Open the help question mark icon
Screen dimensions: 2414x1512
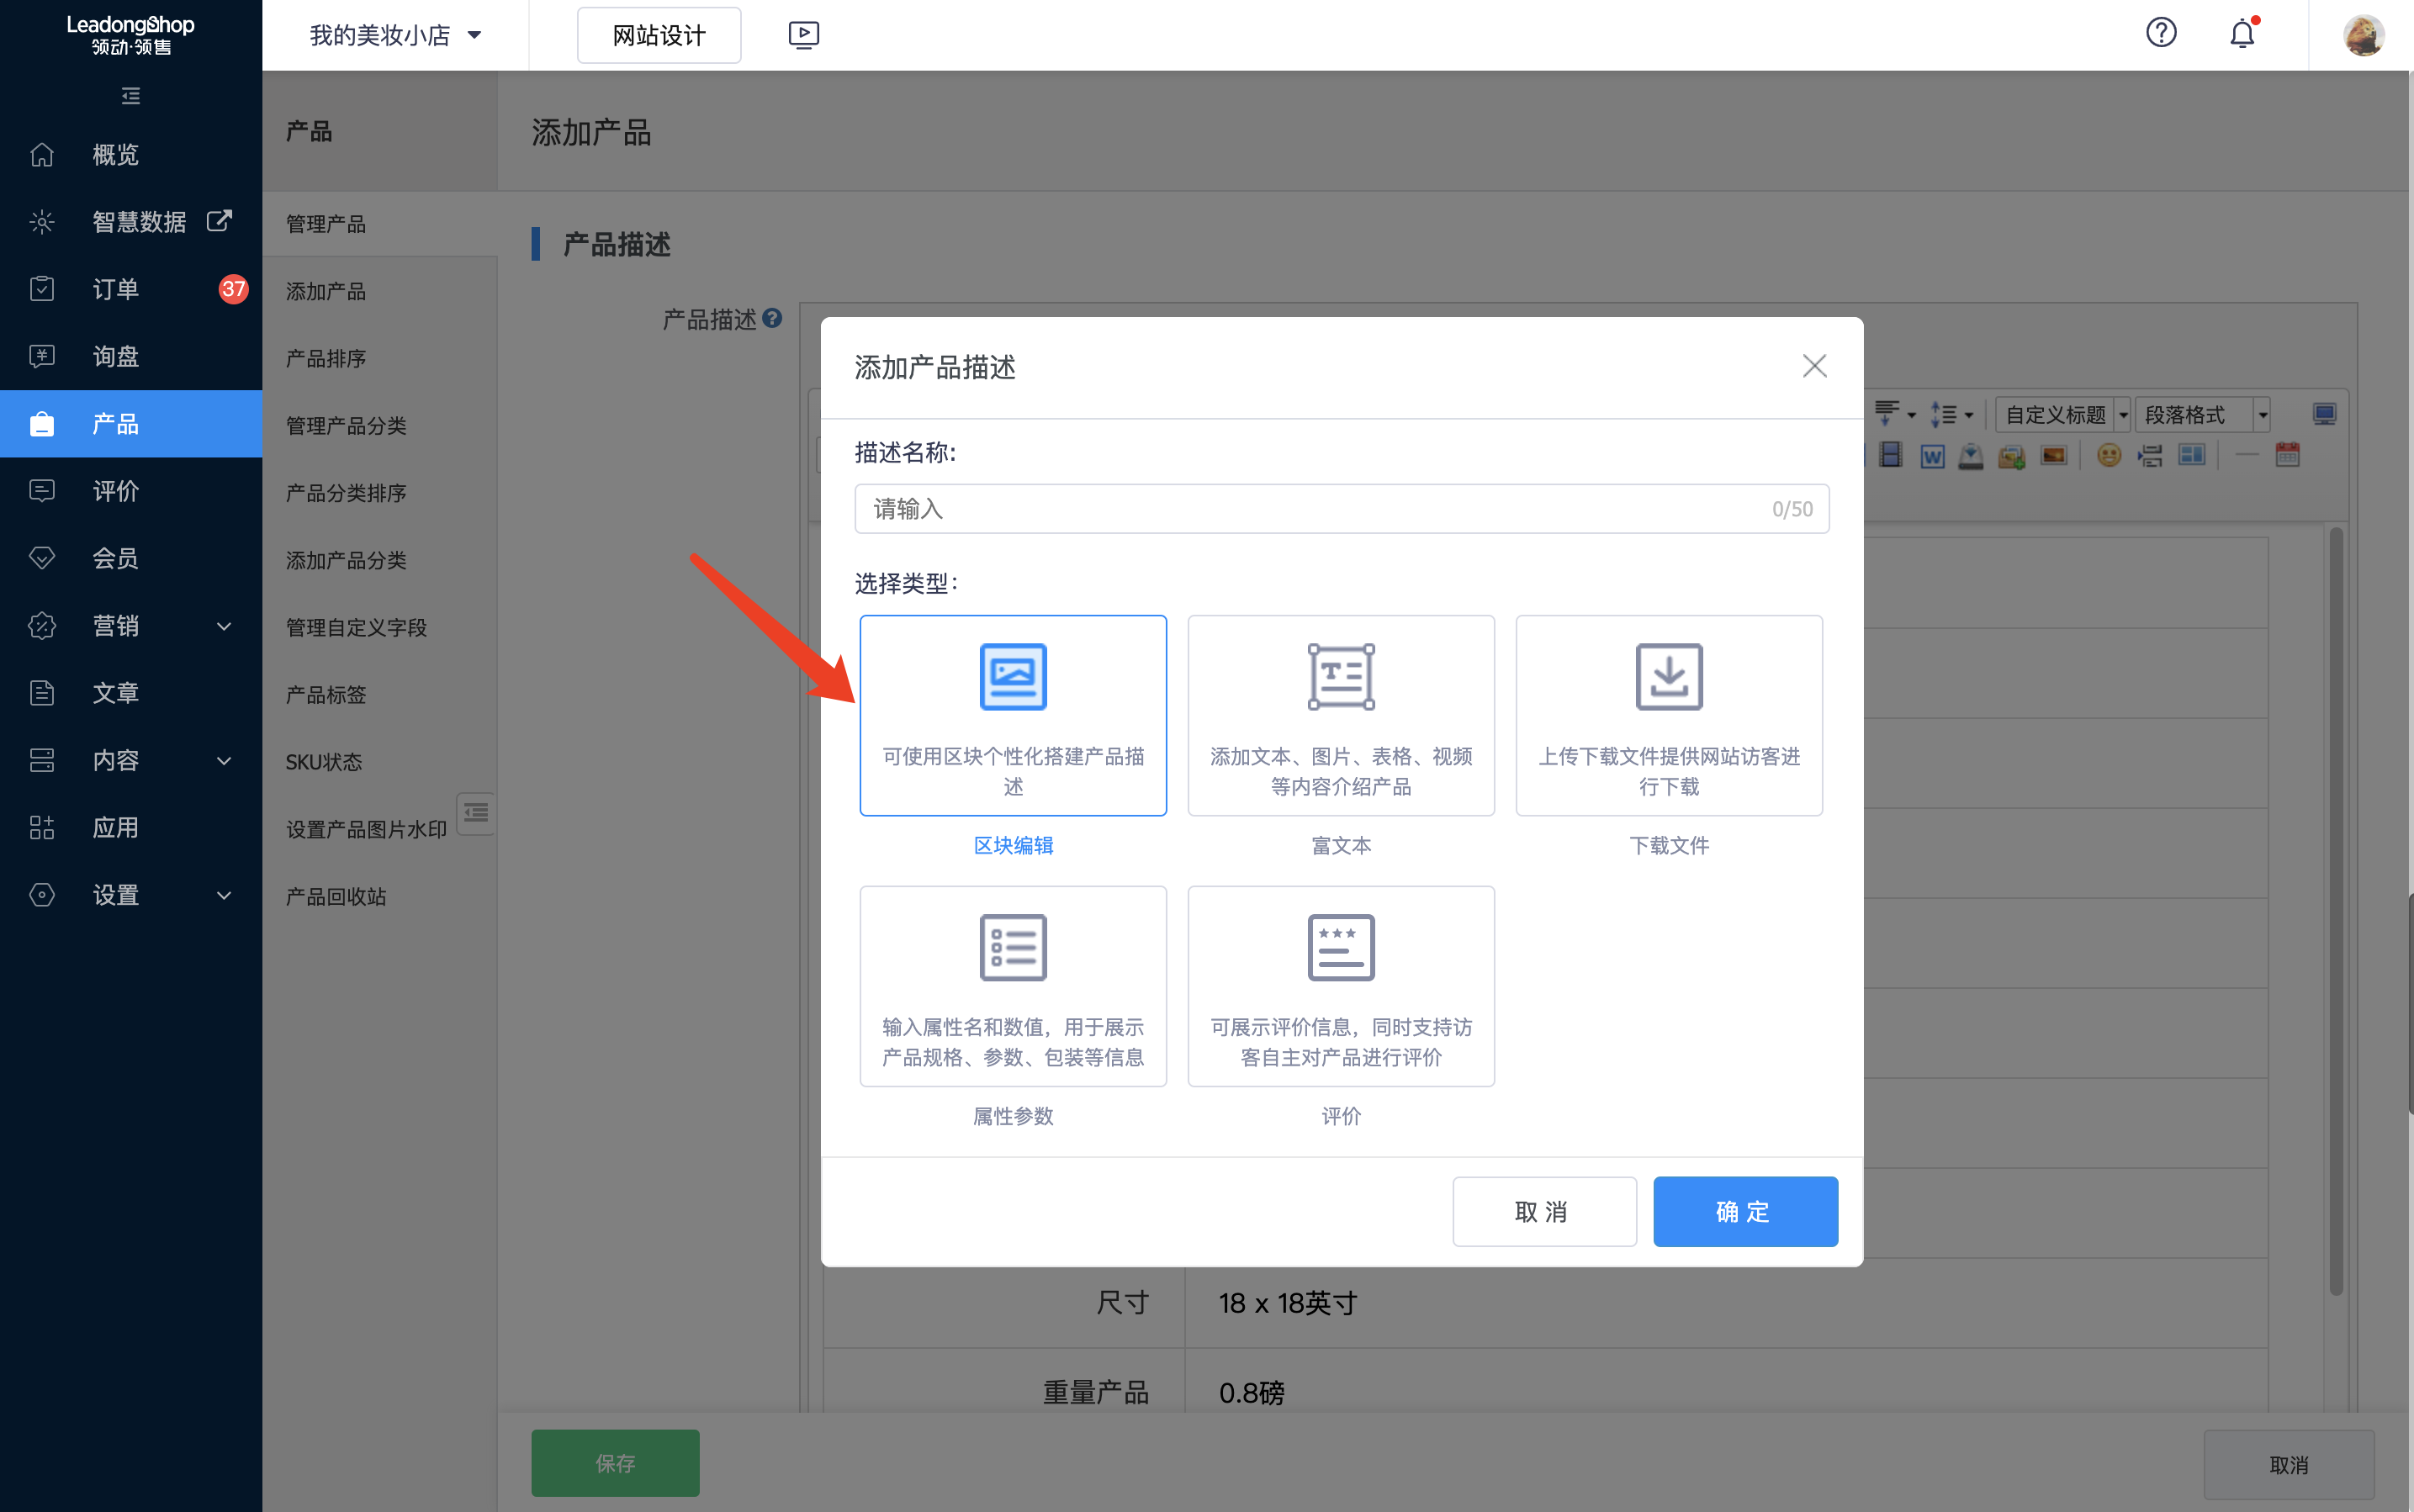2160,34
